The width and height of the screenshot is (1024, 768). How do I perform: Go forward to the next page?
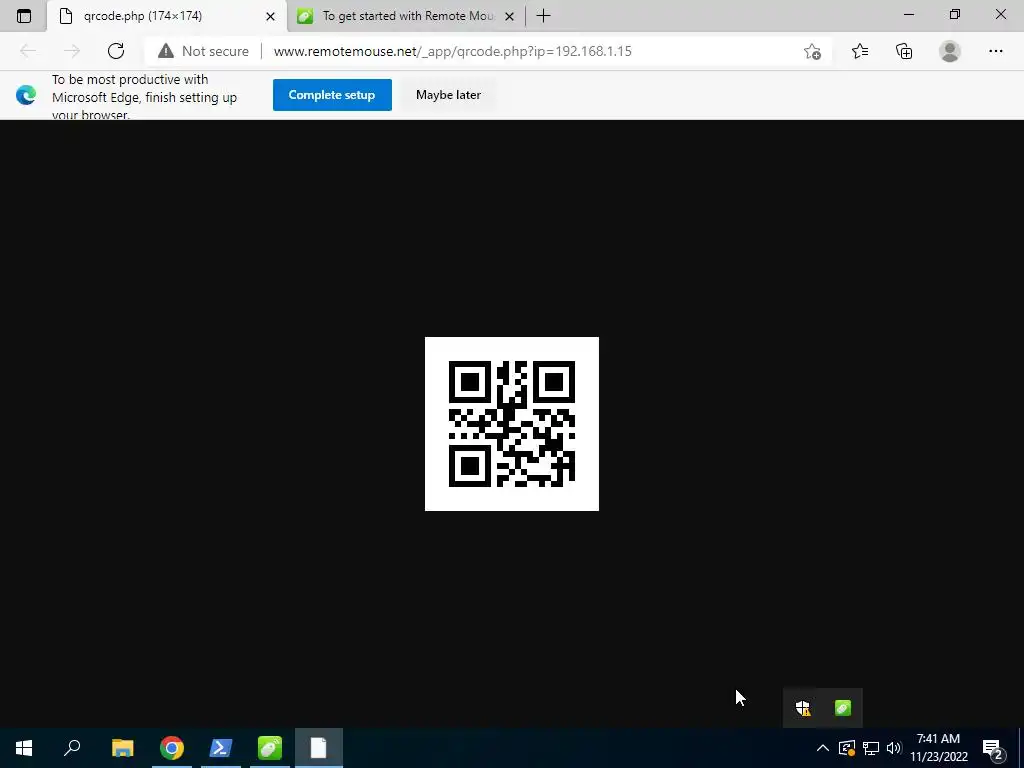(72, 51)
